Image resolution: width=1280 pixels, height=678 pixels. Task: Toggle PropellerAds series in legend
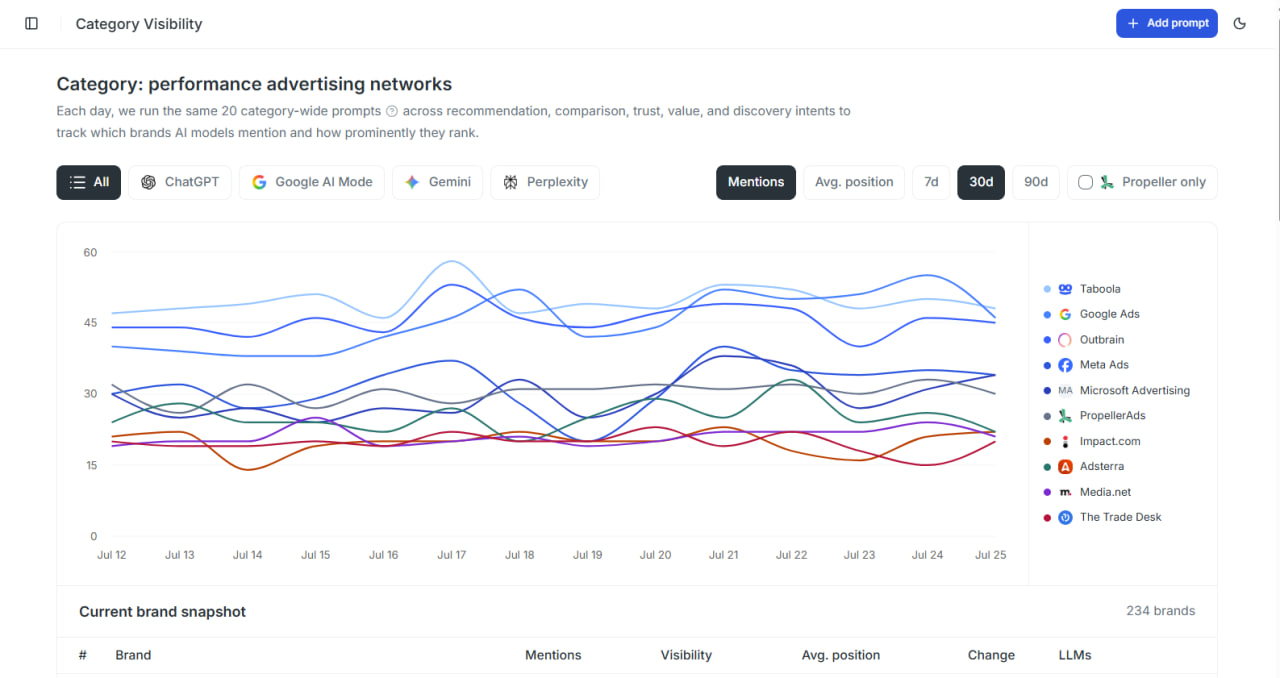pyautogui.click(x=1094, y=416)
